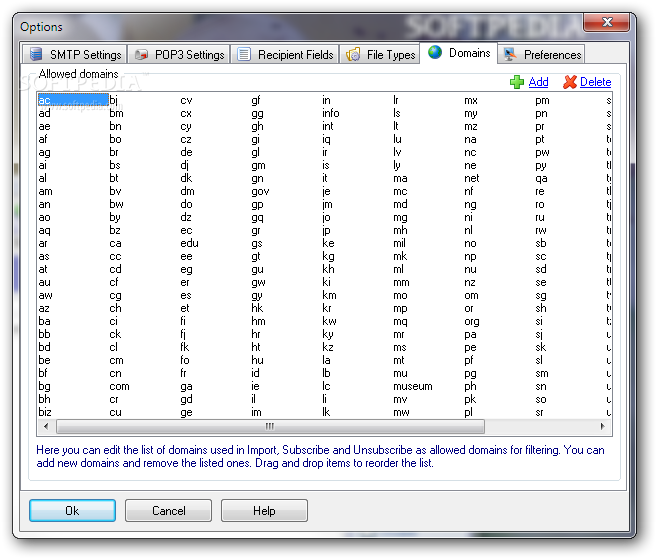Select the "museum" domain entry
Image resolution: width=657 pixels, height=559 pixels.
pyautogui.click(x=413, y=386)
